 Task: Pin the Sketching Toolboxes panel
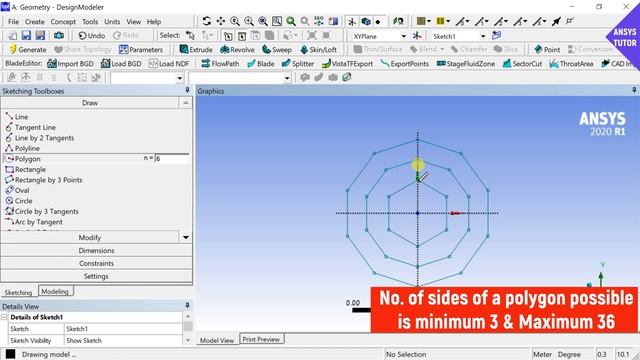point(187,90)
